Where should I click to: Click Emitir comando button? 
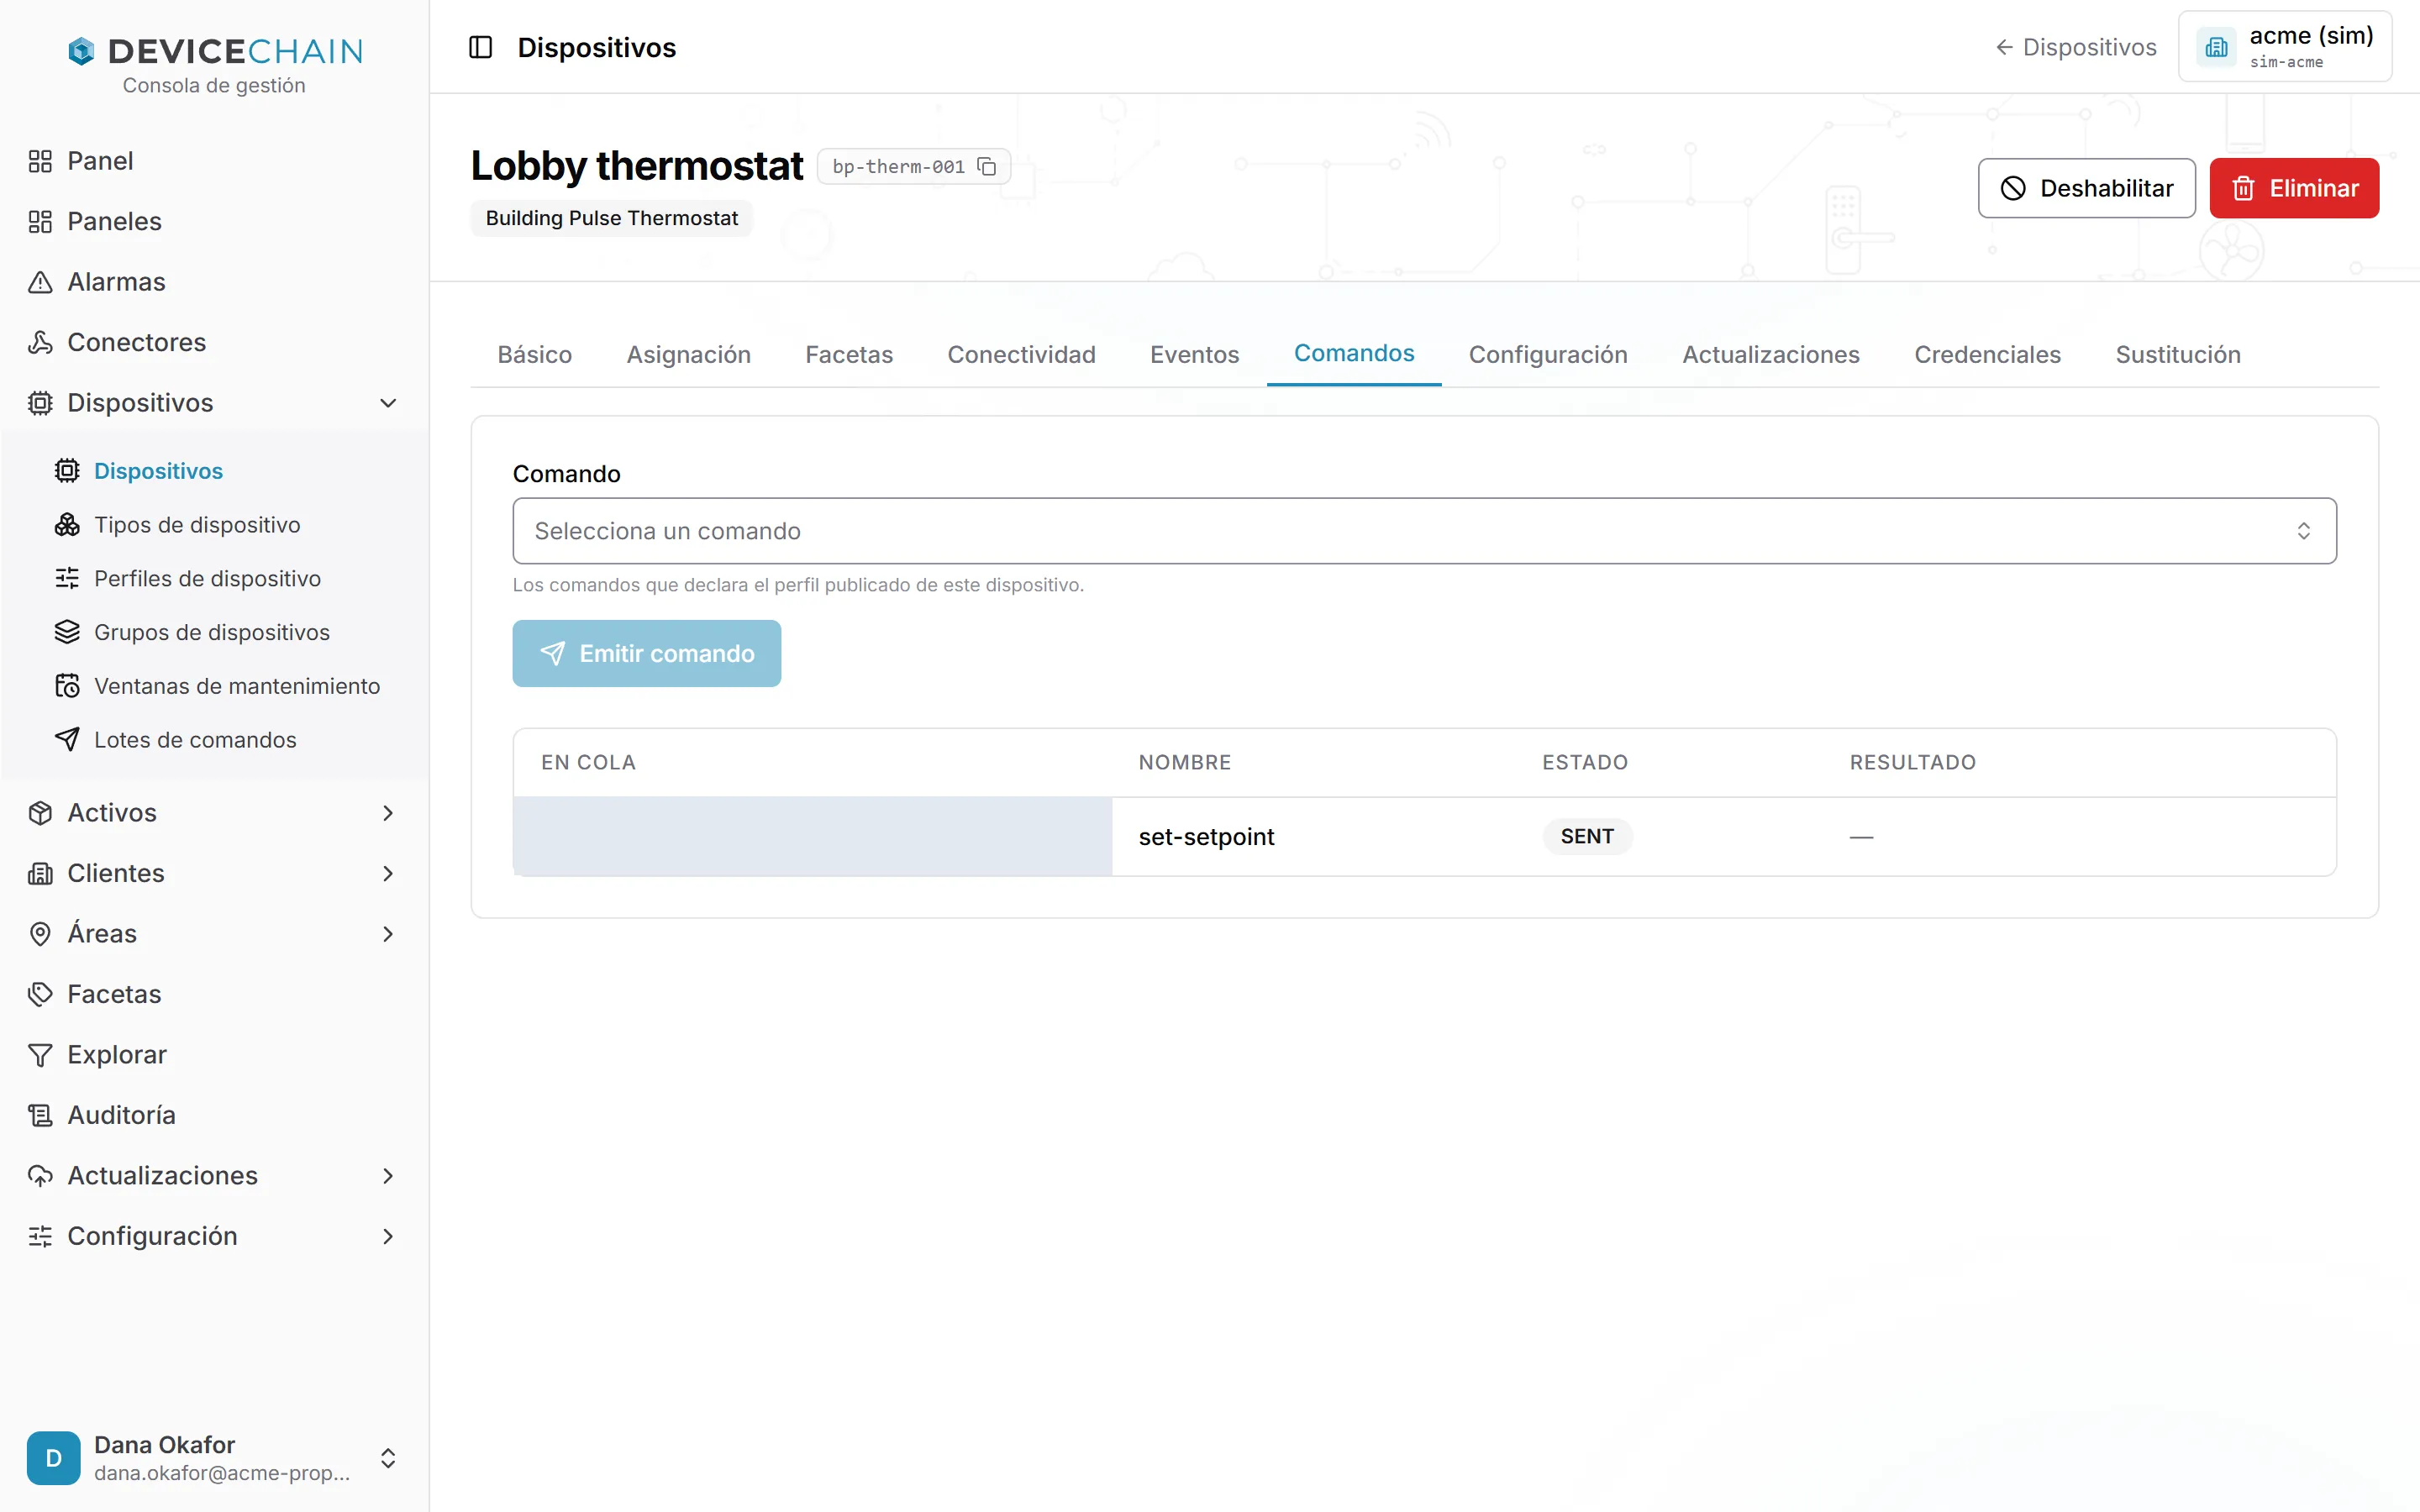tap(647, 654)
